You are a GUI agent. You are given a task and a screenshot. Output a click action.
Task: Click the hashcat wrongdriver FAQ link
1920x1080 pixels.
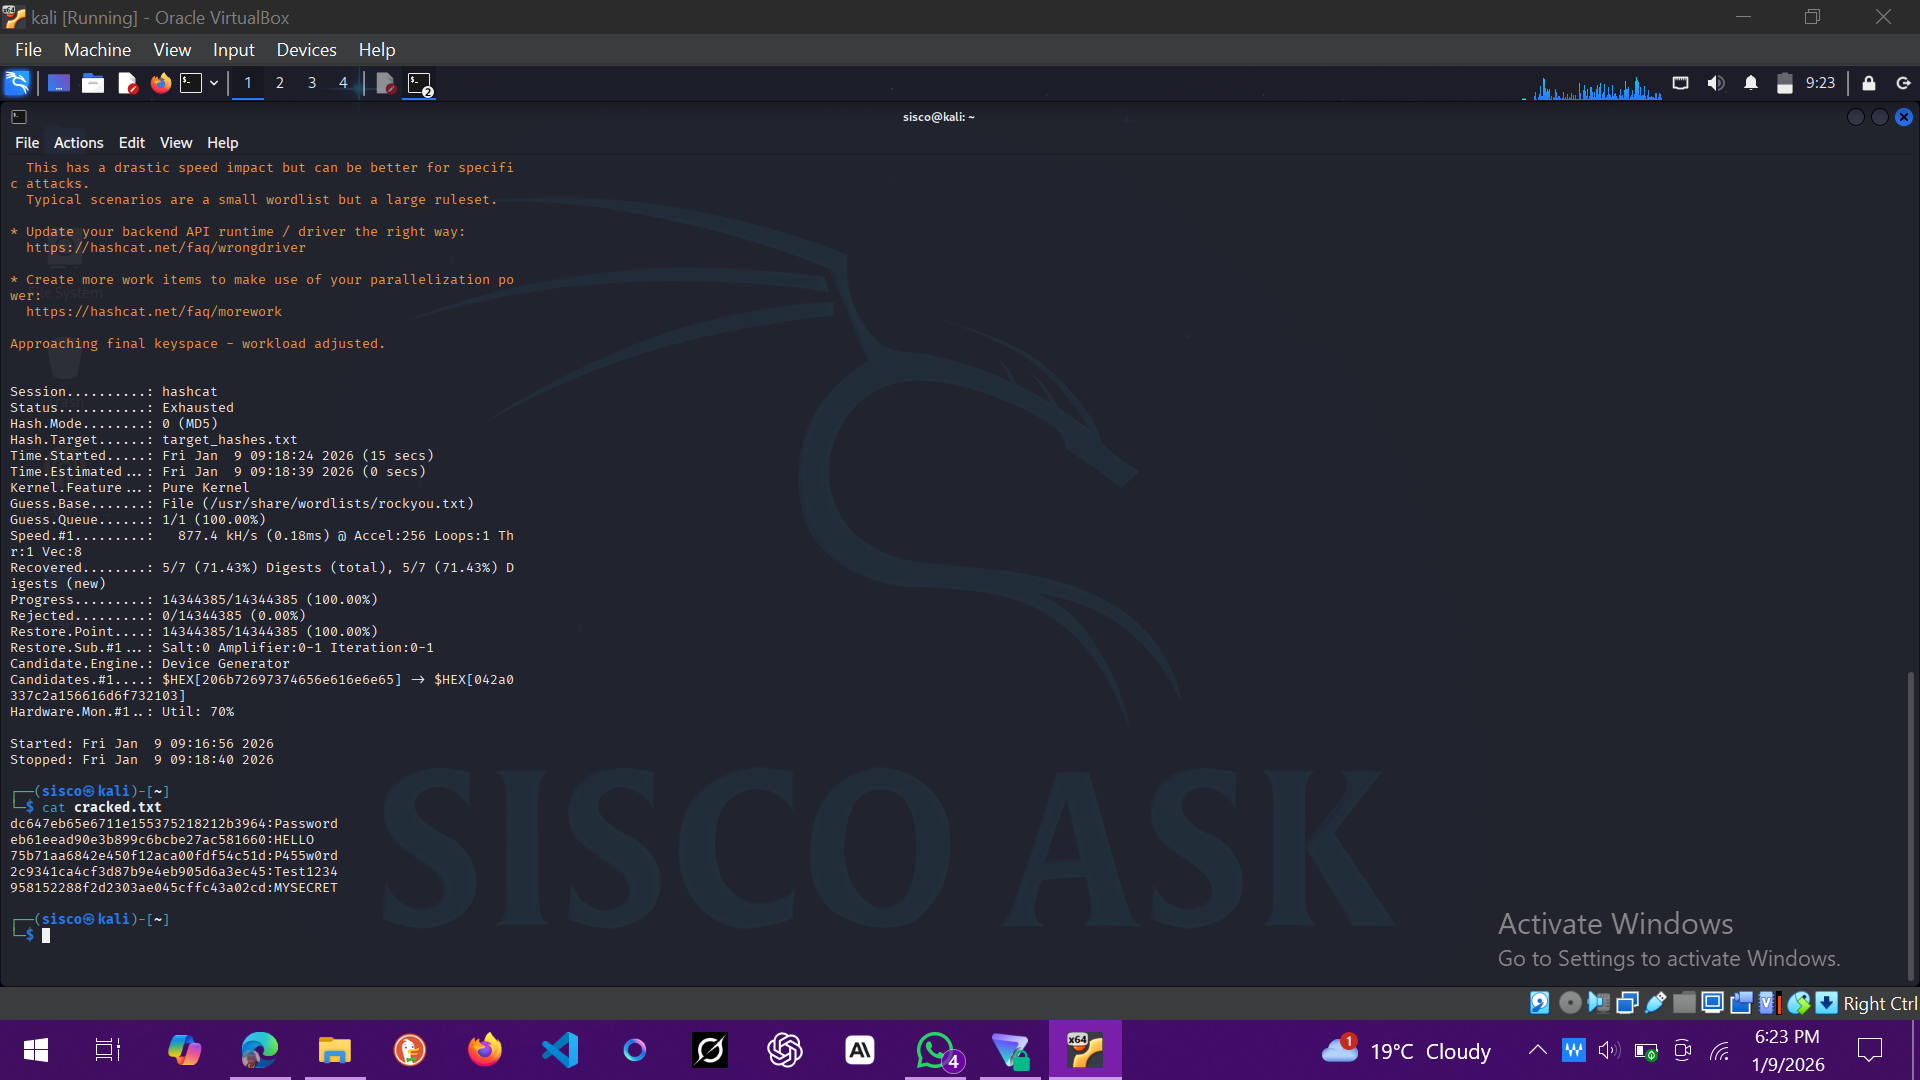point(166,248)
